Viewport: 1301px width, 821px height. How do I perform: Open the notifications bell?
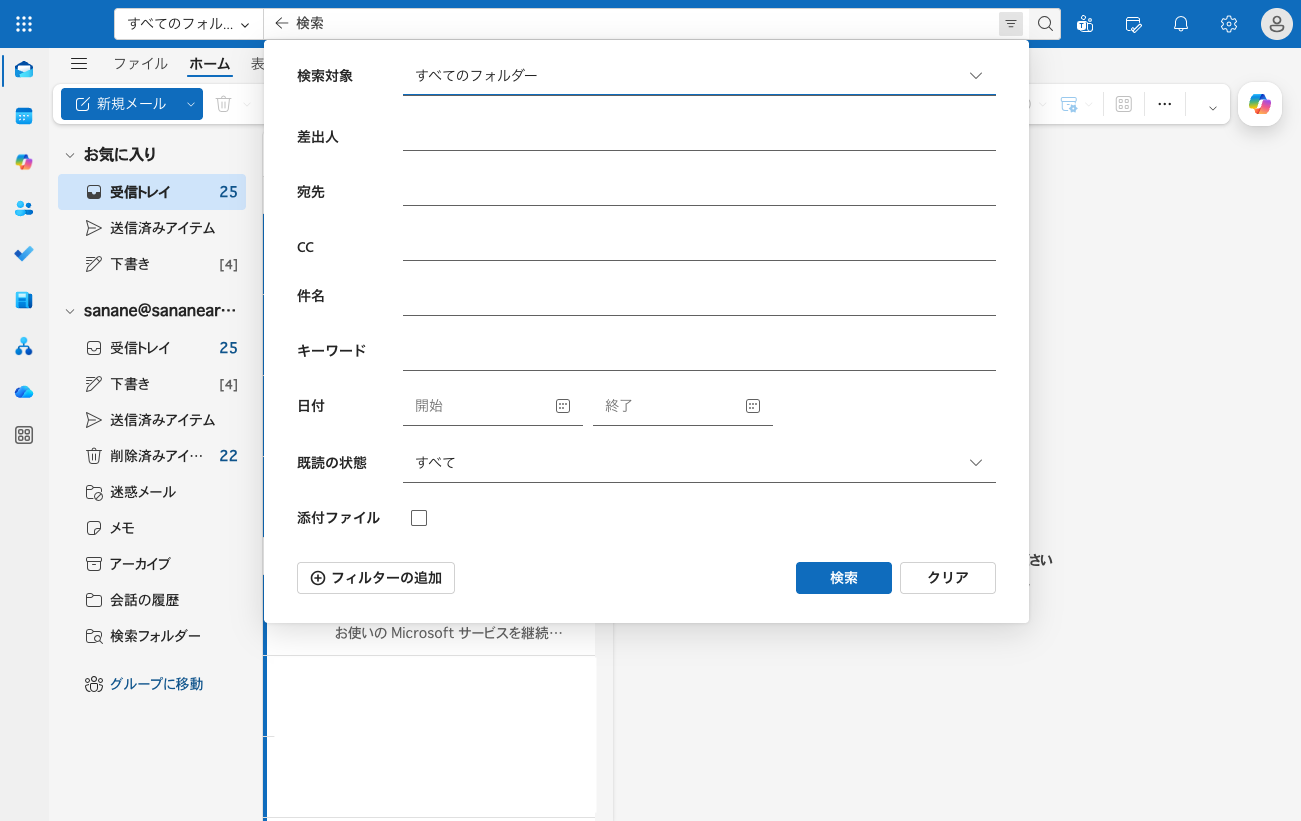click(x=1181, y=24)
